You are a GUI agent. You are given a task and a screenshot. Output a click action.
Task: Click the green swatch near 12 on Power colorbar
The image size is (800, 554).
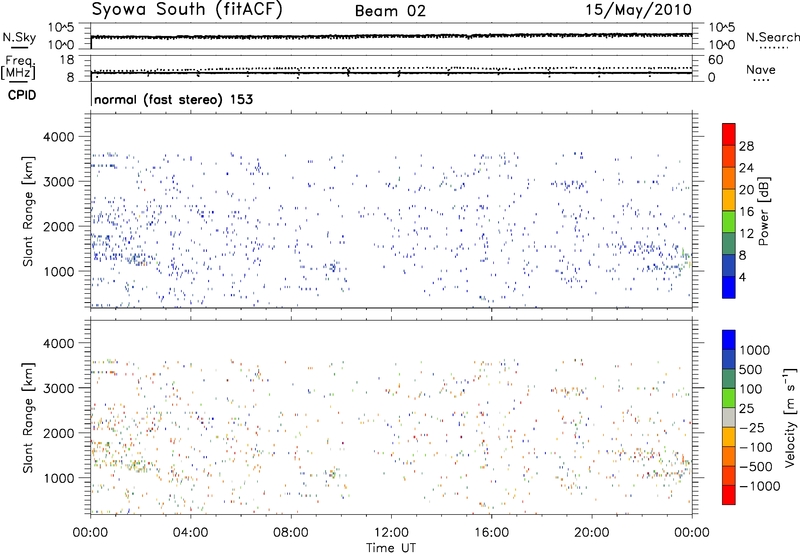click(729, 221)
